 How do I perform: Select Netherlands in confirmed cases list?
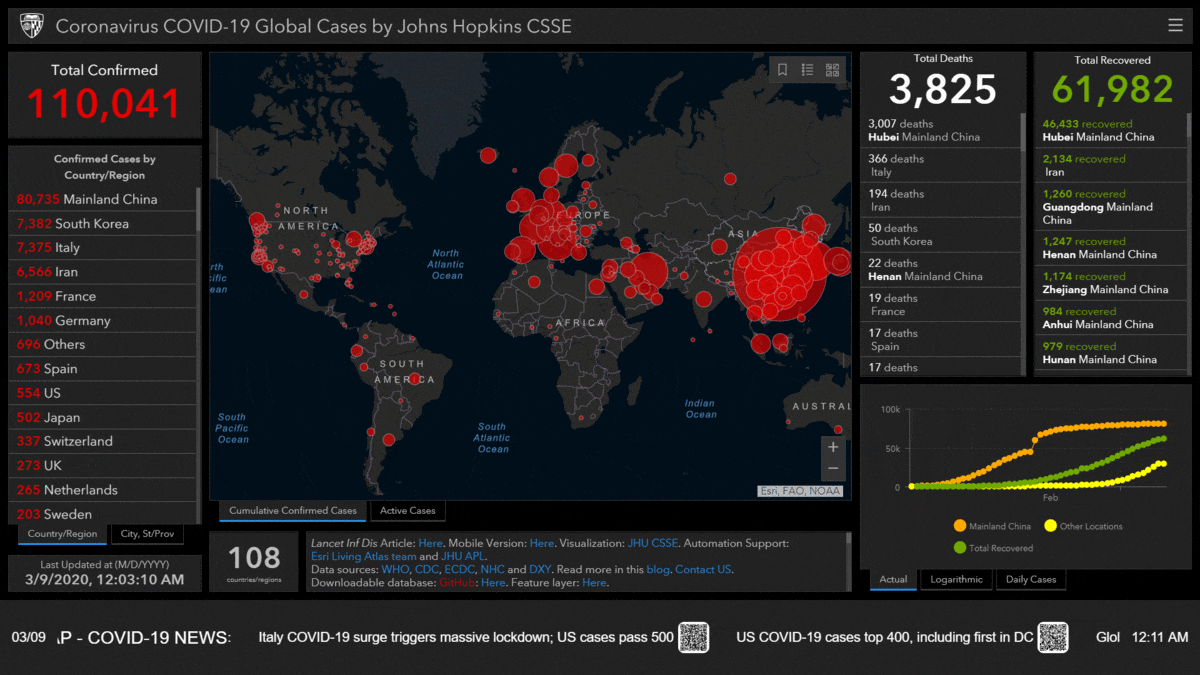pos(103,490)
